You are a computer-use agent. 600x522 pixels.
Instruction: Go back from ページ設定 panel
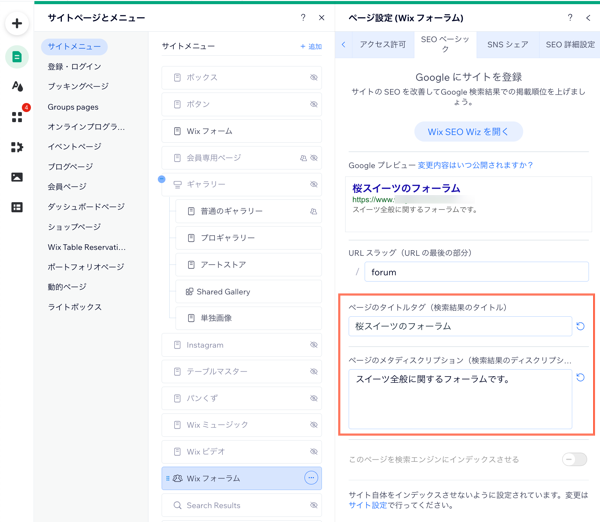coord(588,18)
